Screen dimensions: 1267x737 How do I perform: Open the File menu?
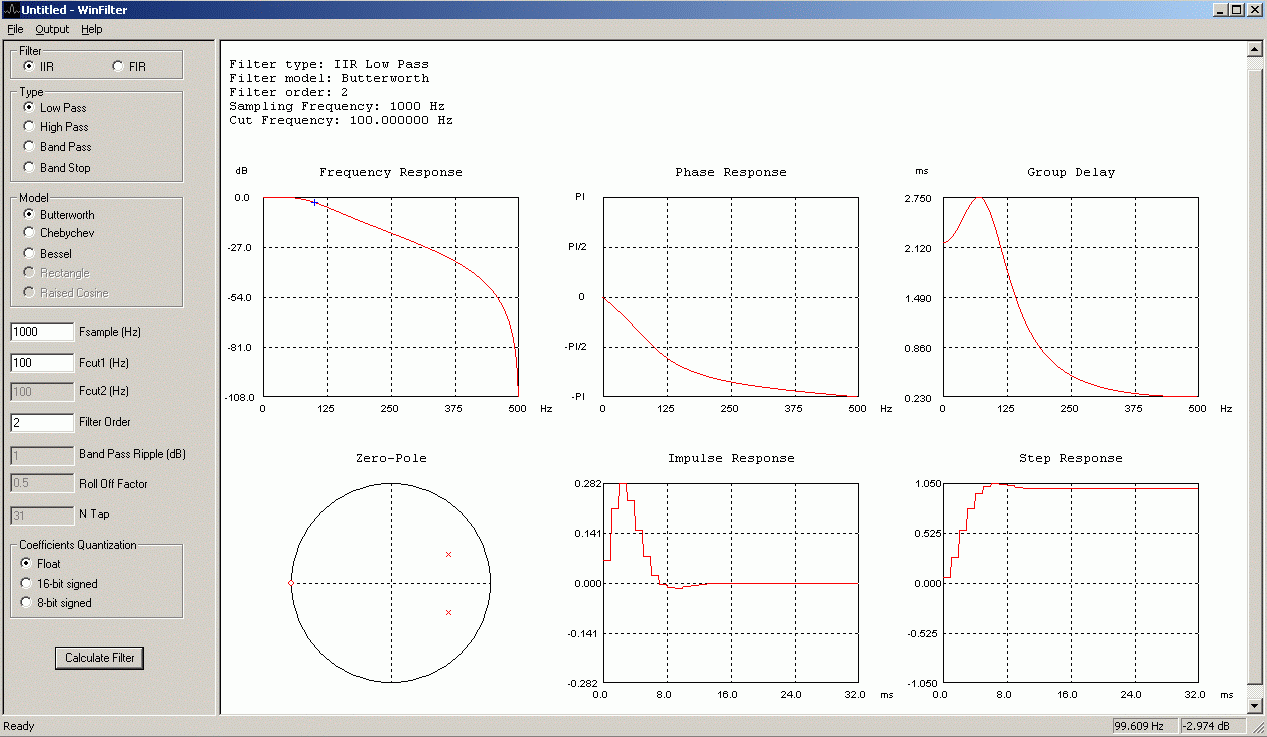click(15, 29)
